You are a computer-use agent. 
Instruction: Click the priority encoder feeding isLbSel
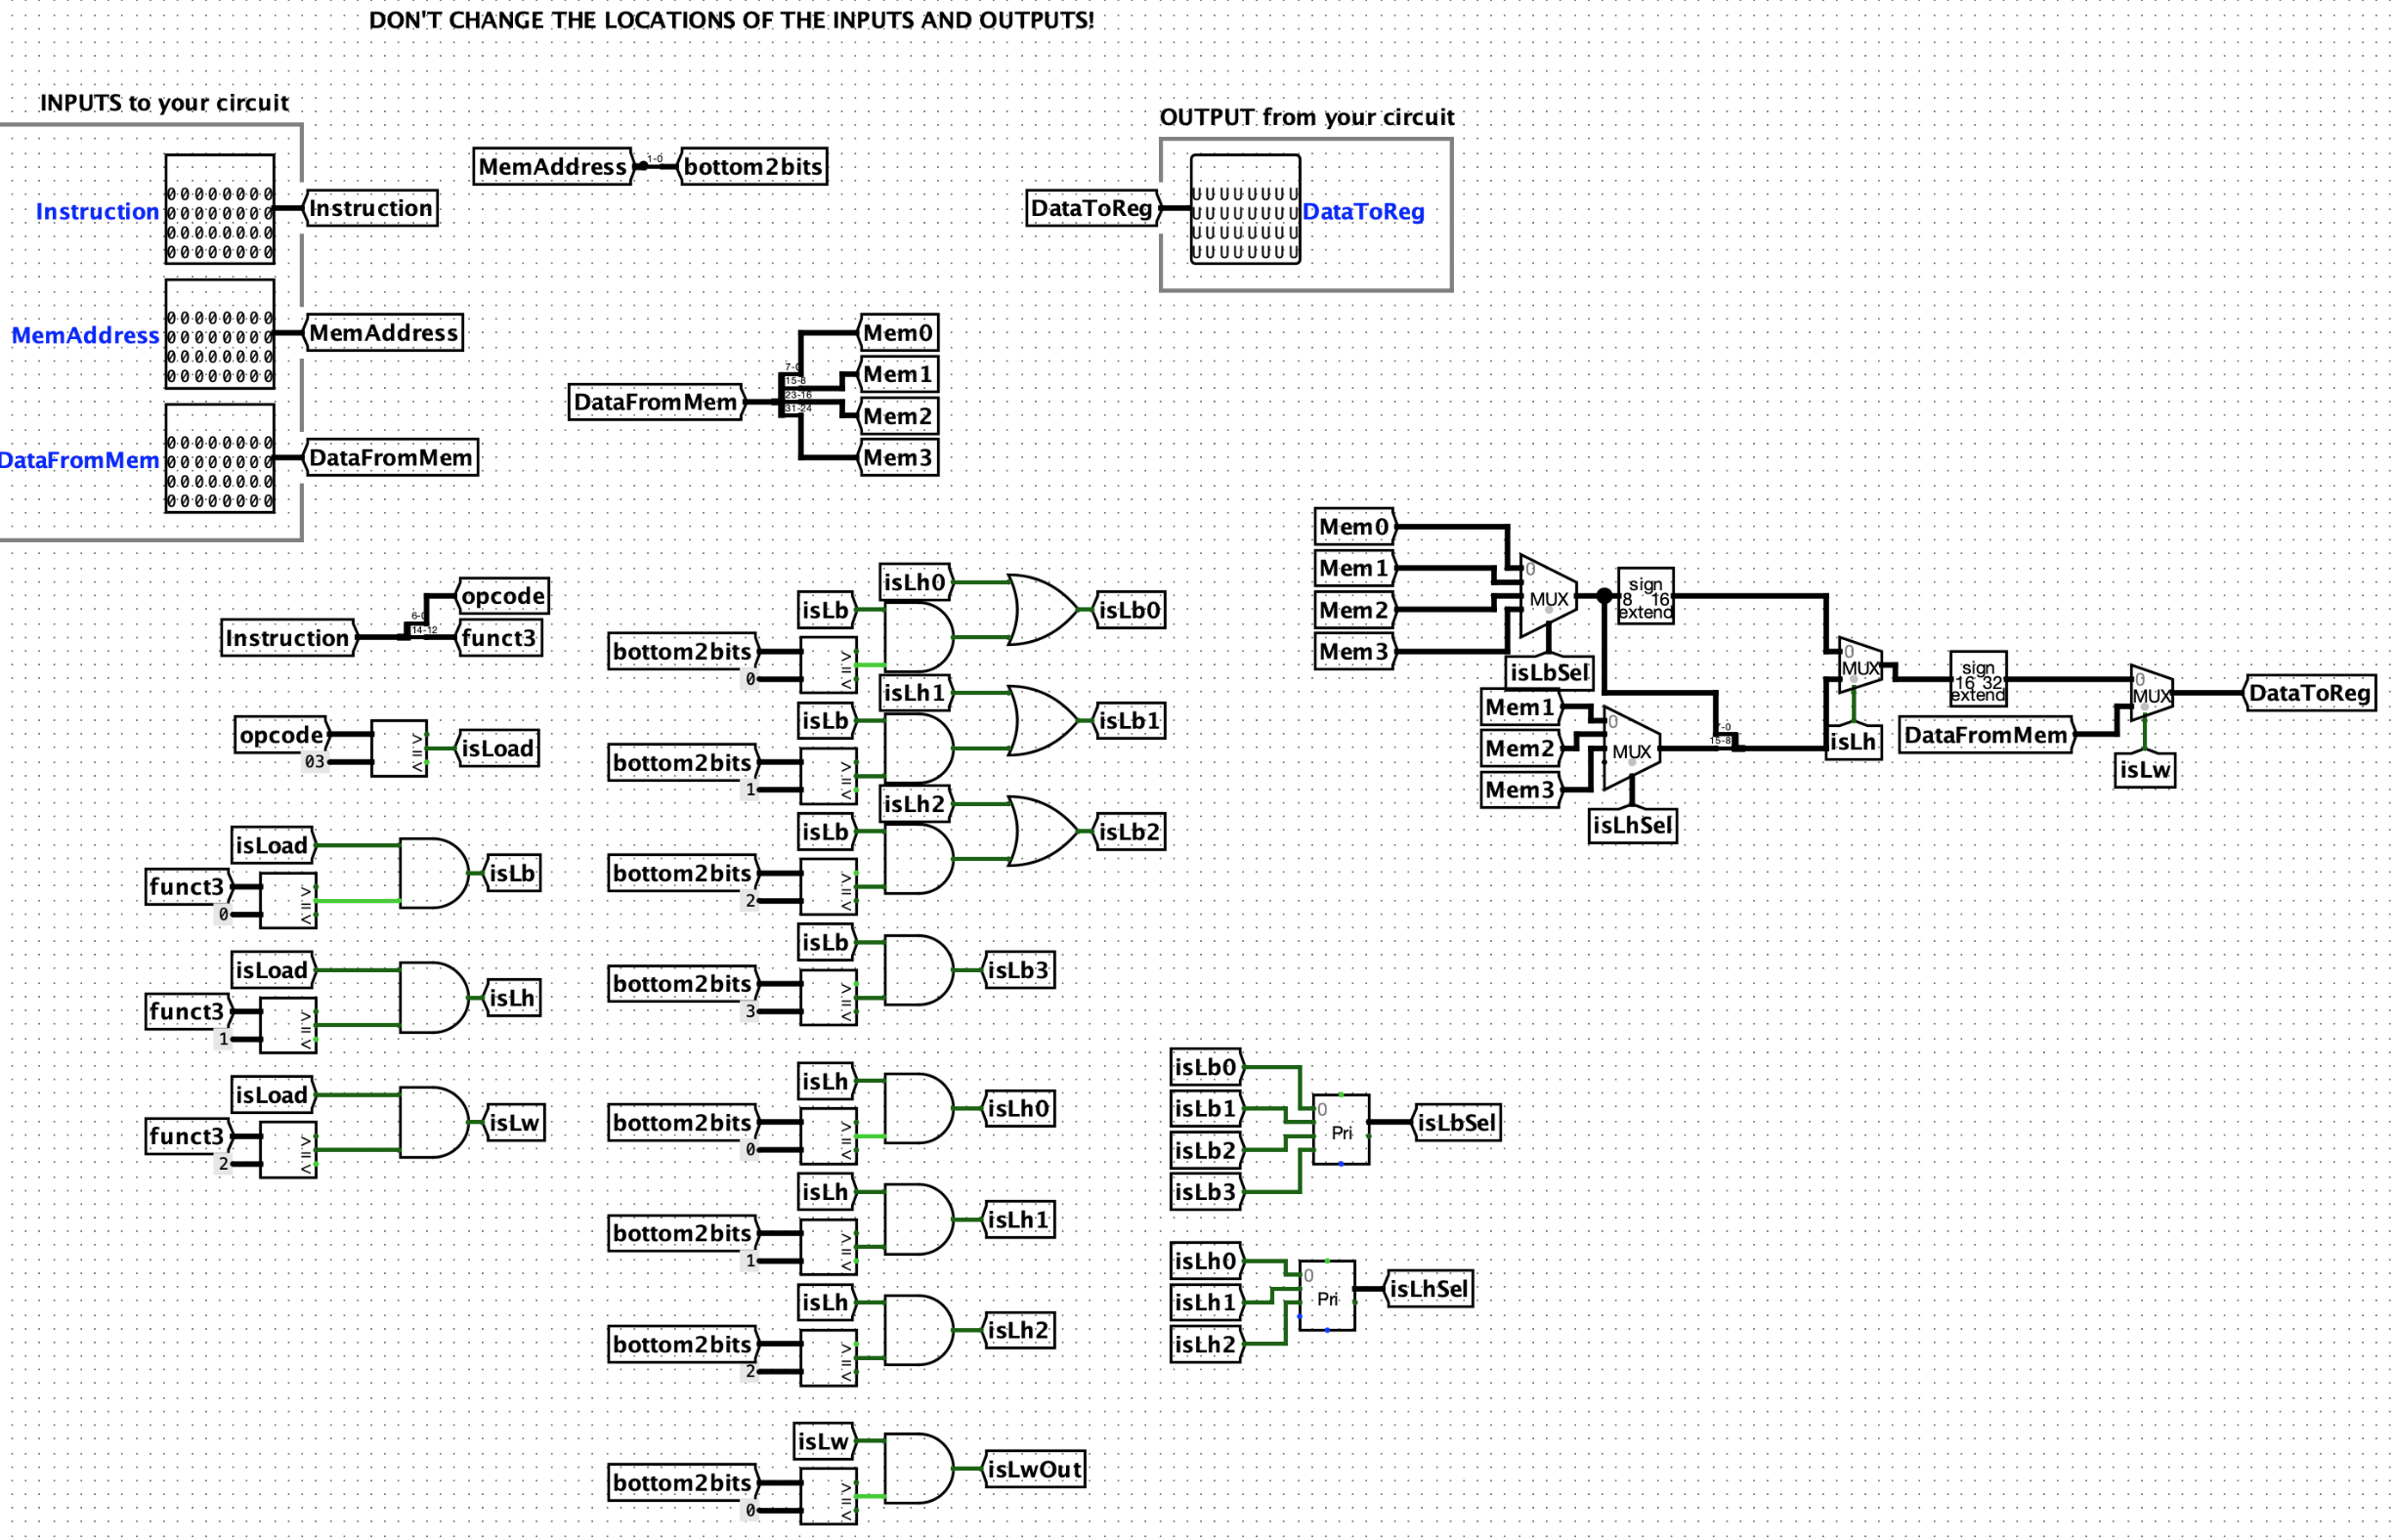point(1340,1130)
